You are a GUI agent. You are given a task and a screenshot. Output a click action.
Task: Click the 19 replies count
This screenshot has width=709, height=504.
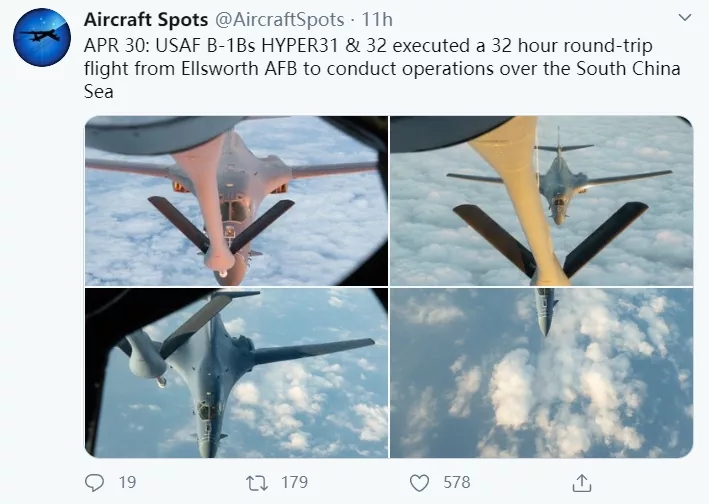click(x=127, y=482)
